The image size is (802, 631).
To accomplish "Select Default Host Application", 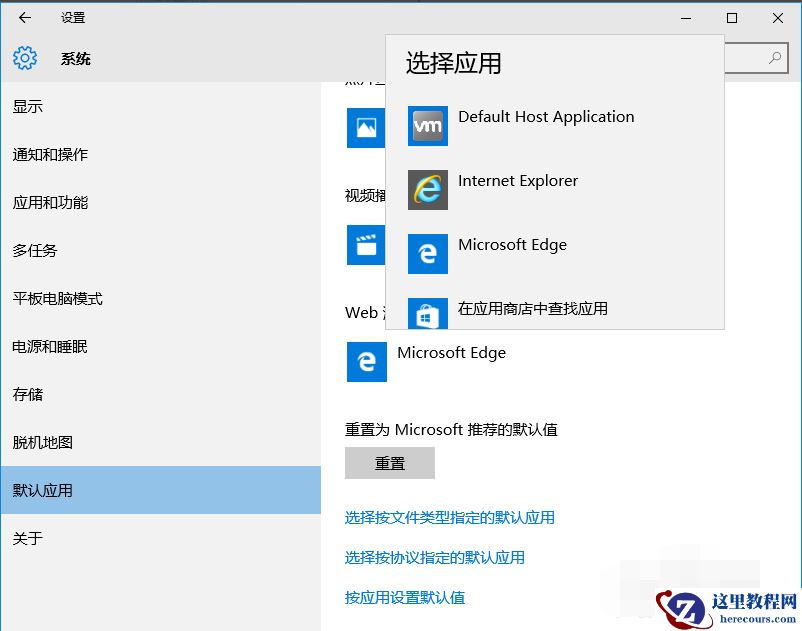I will (545, 116).
